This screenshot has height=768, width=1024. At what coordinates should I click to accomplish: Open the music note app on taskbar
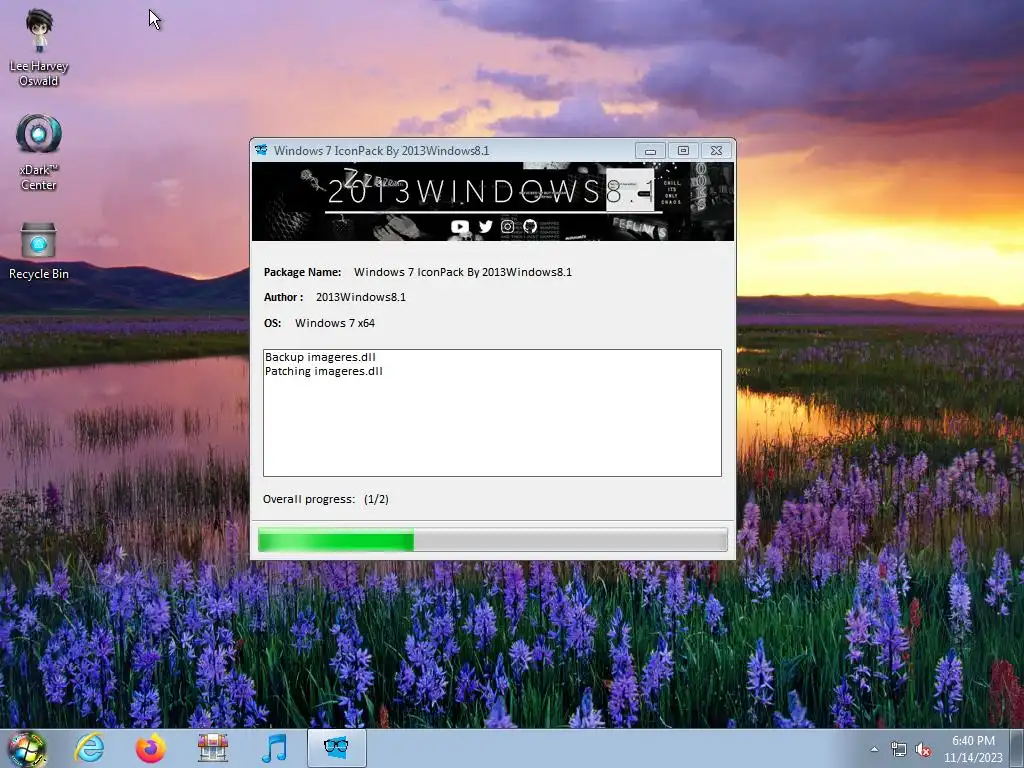[274, 748]
